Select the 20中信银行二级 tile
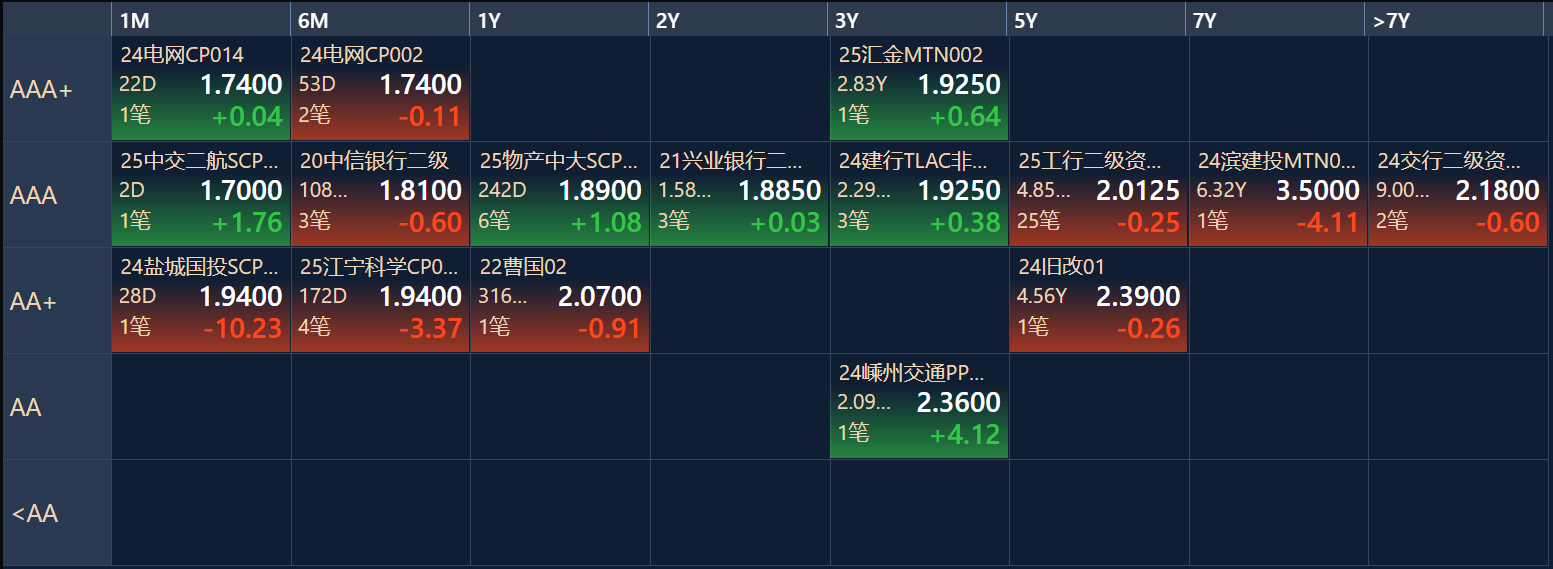1553x569 pixels. [380, 194]
